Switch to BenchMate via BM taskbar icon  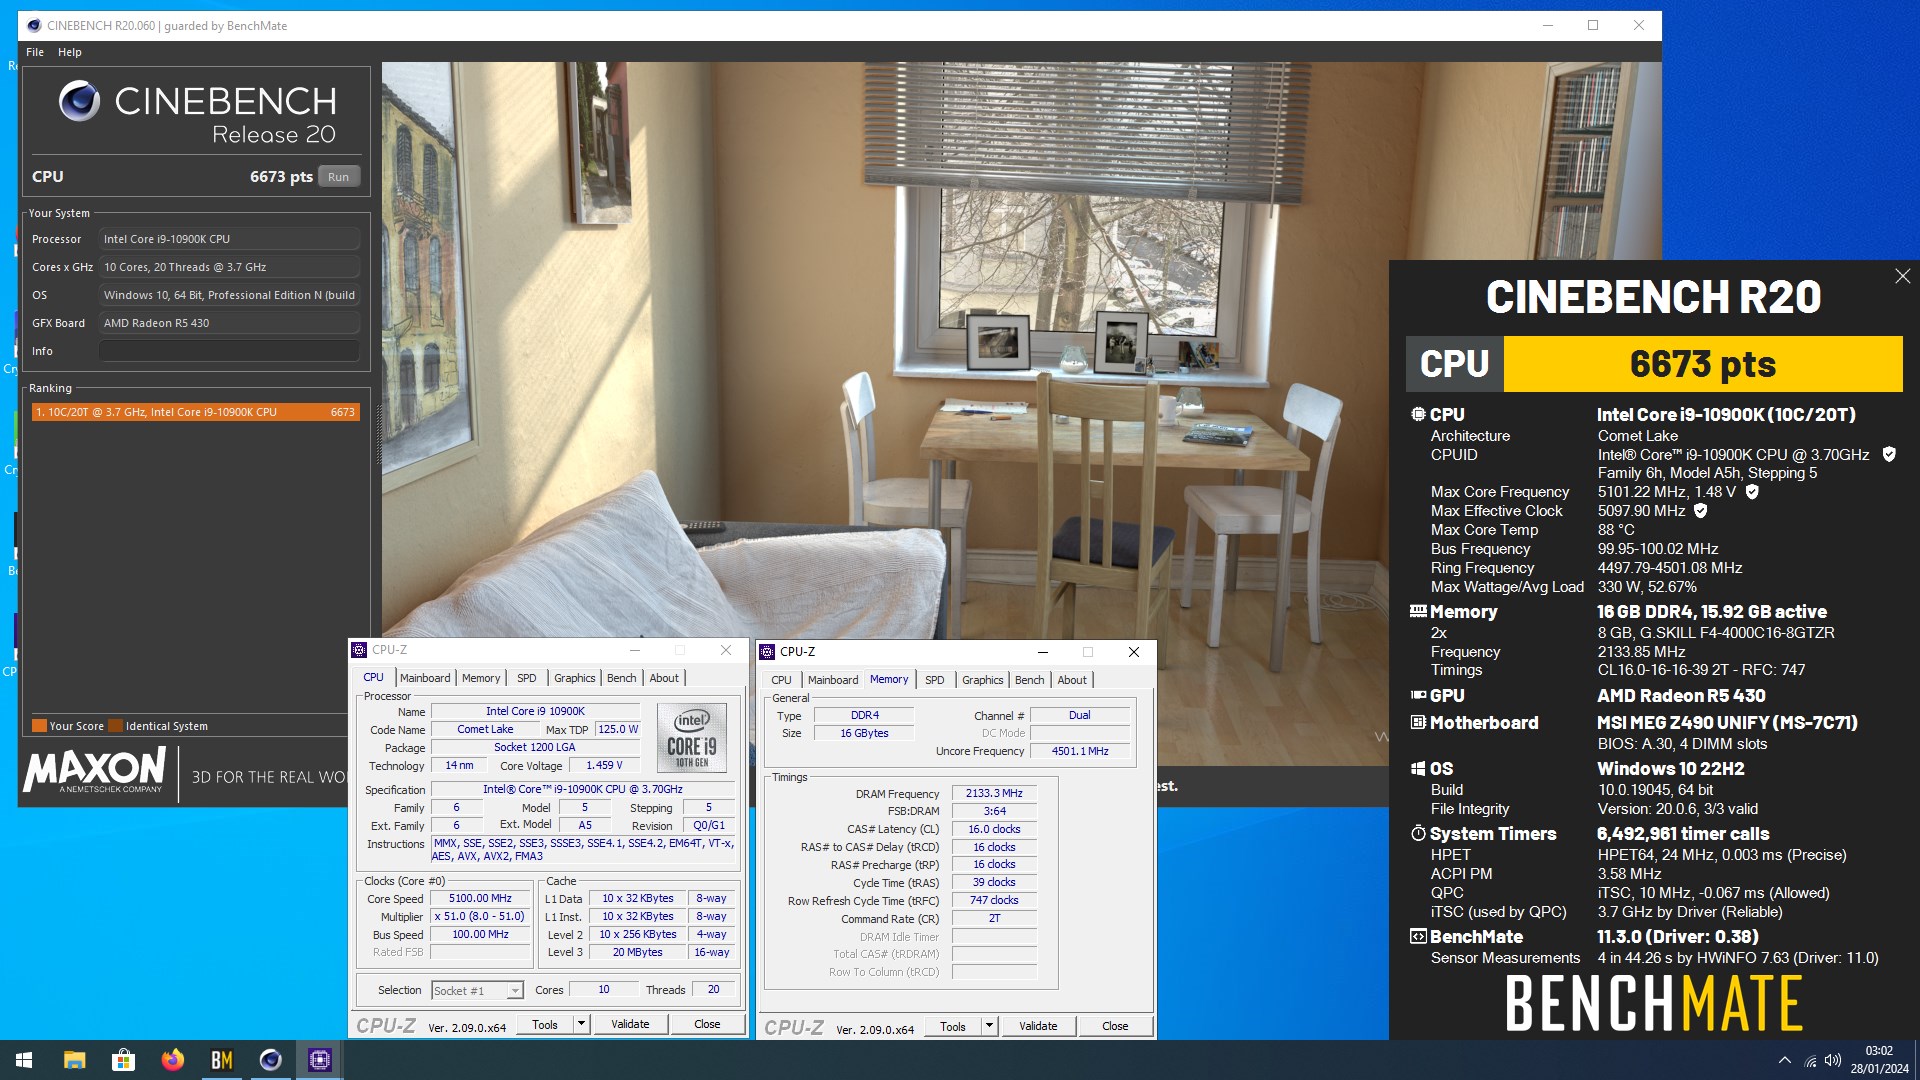point(221,1060)
